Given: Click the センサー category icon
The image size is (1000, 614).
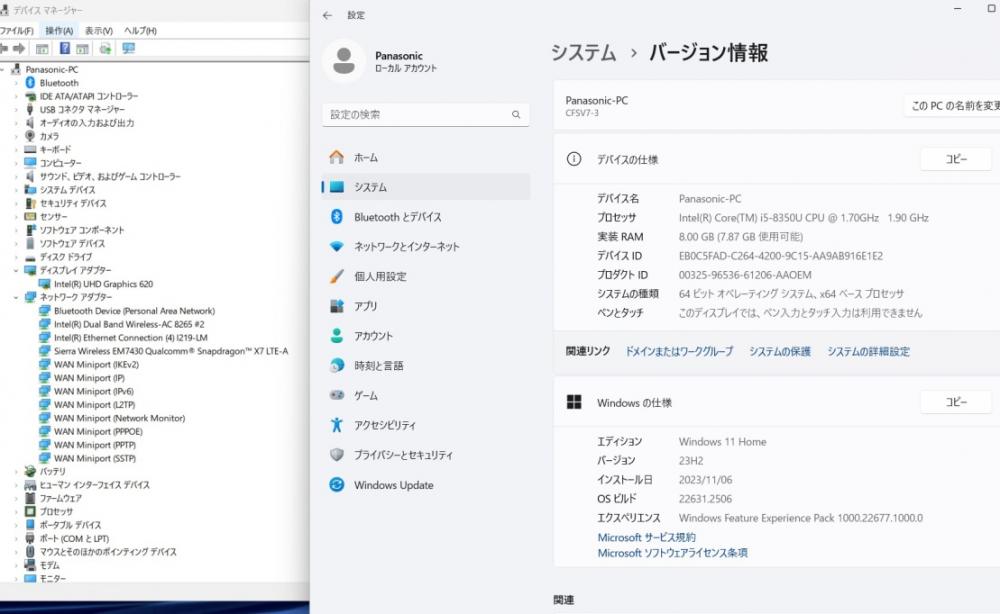Looking at the screenshot, I should pos(30,216).
